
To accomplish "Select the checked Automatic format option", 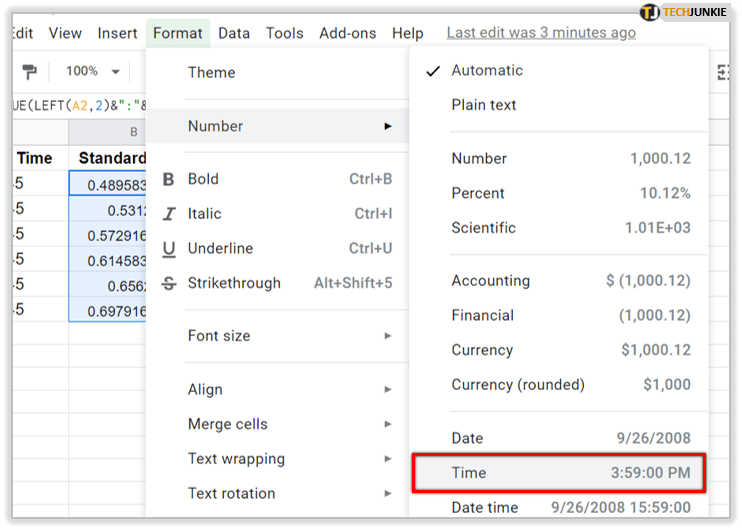I will [487, 71].
